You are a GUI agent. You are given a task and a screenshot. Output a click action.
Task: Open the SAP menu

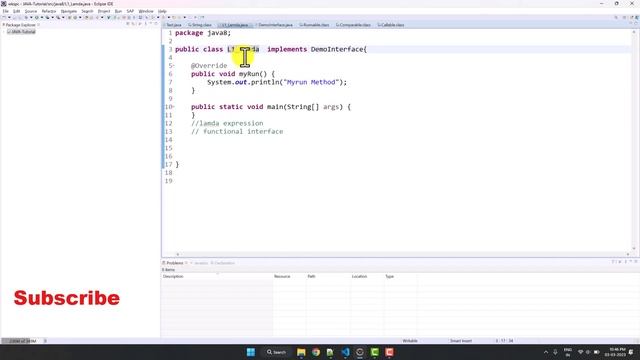coord(130,11)
